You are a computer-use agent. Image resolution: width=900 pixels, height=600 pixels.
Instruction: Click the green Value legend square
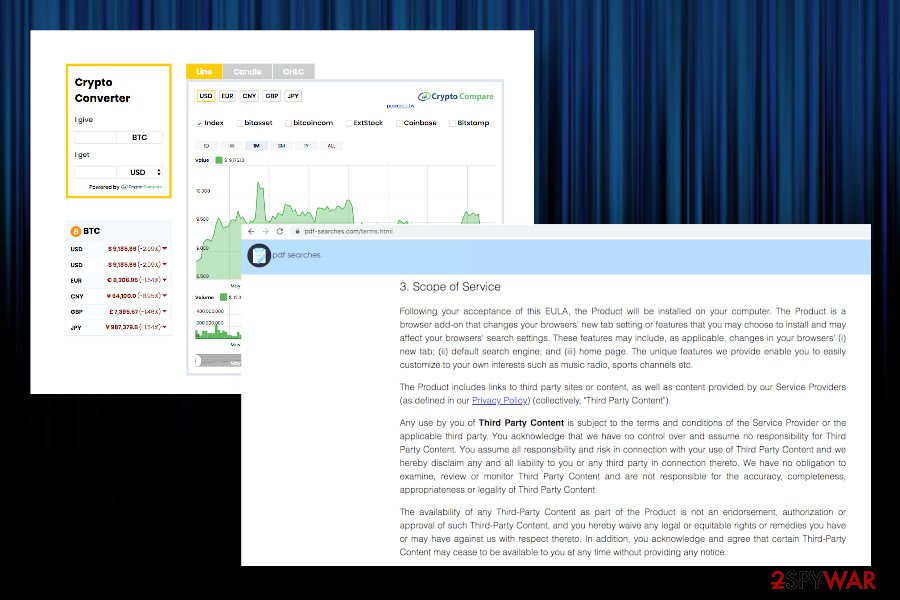pos(219,160)
